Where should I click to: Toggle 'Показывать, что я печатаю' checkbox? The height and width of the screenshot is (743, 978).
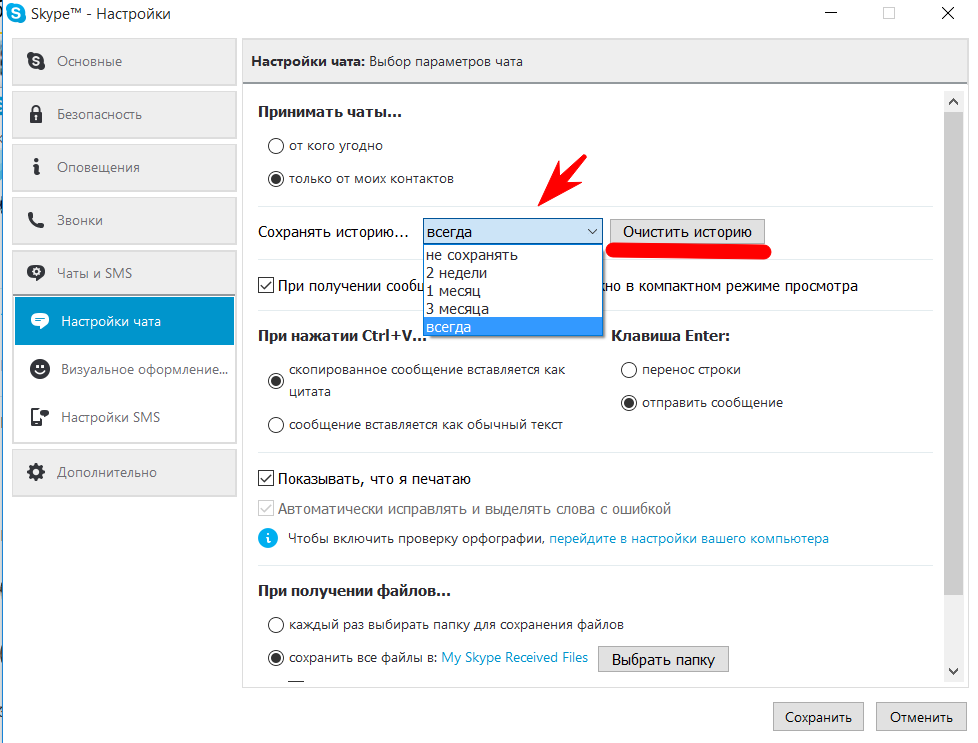point(267,479)
